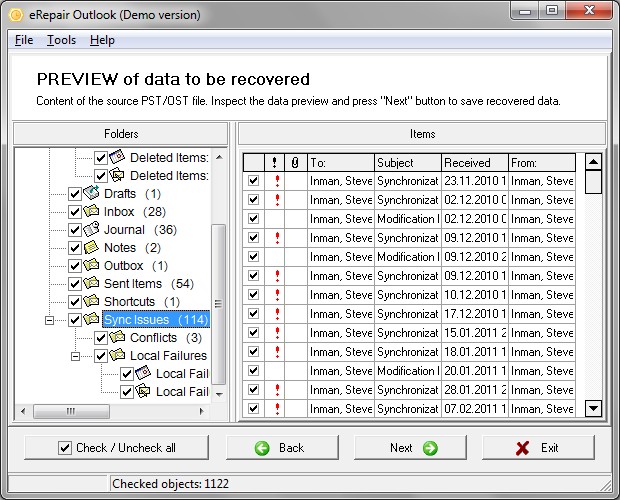Select the Shortcuts (1) folder
The width and height of the screenshot is (620, 500).
142,302
